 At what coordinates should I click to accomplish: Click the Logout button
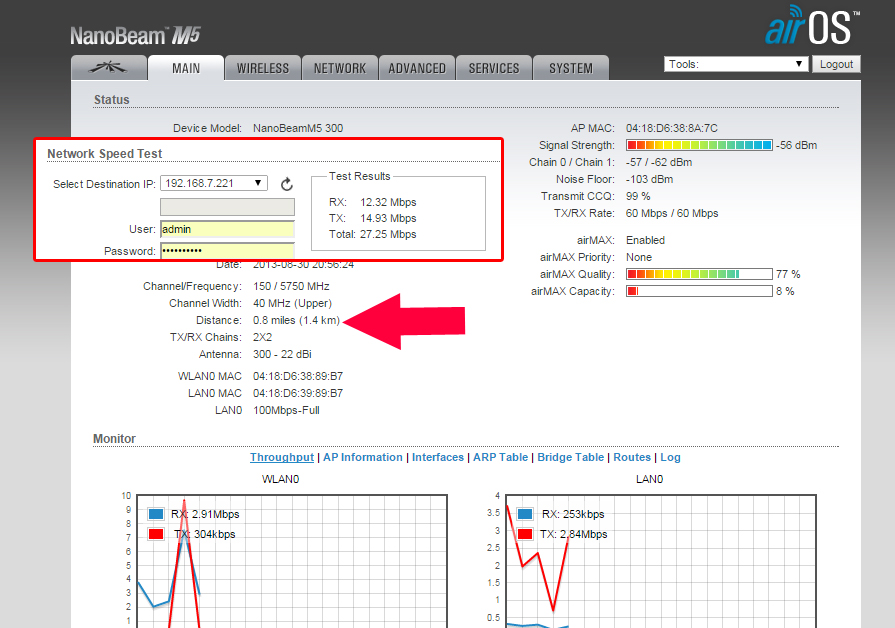836,64
